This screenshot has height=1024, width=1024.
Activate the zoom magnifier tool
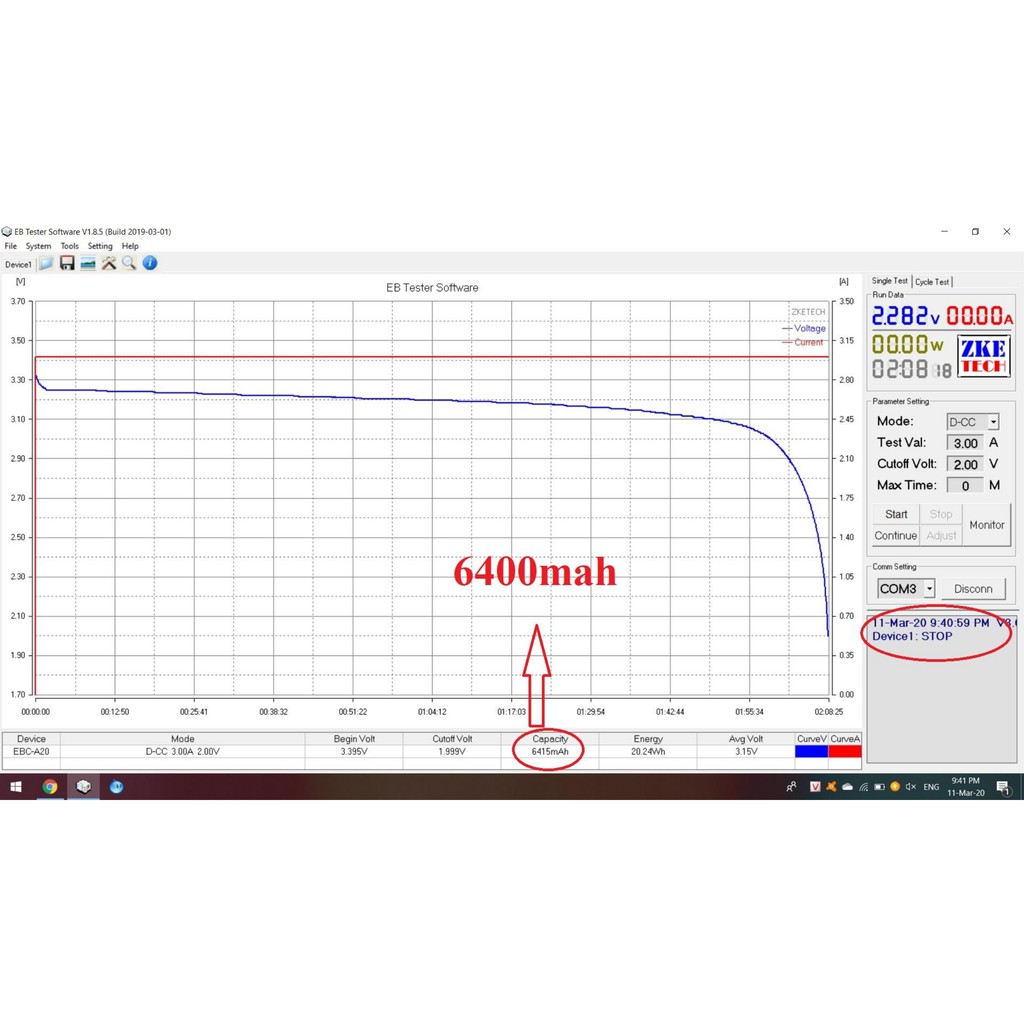click(129, 262)
